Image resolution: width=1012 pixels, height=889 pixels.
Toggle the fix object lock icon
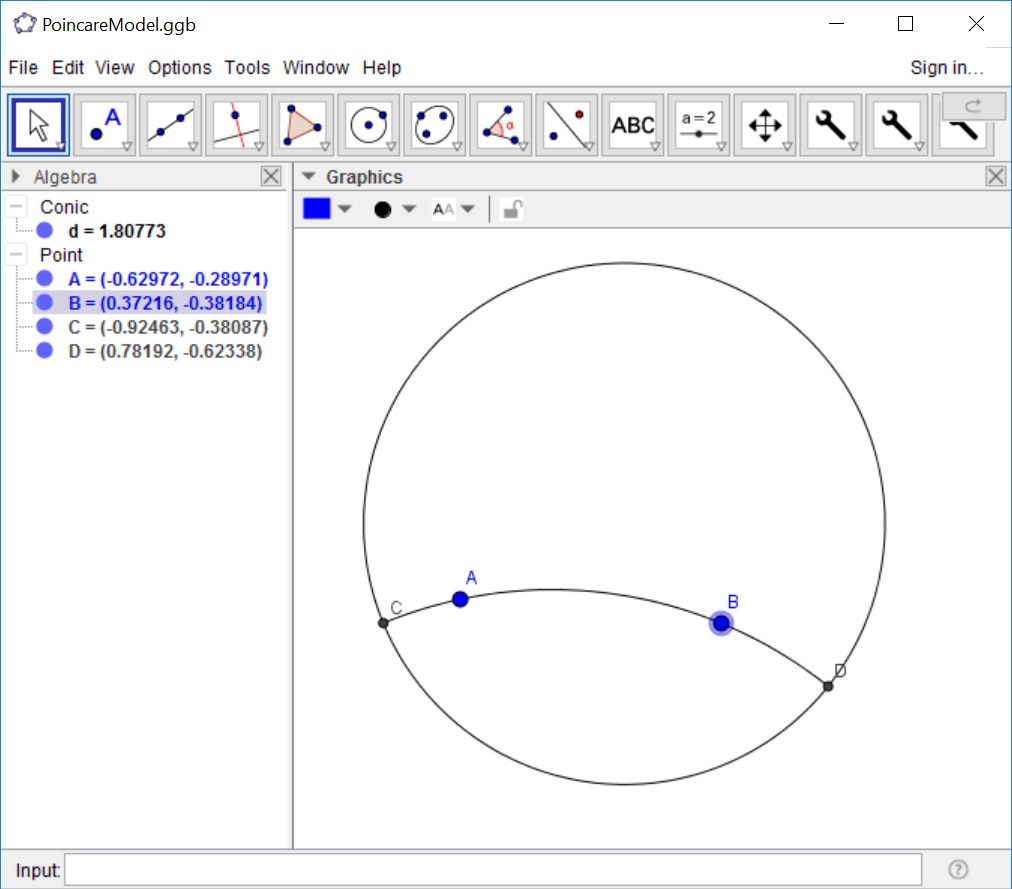(511, 209)
